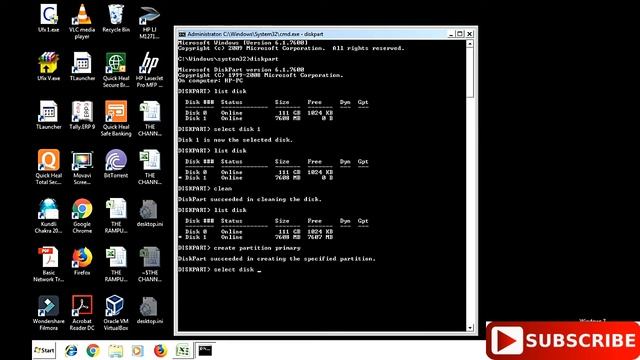The width and height of the screenshot is (640, 360).
Task: Open the Start menu button
Action: [x=44, y=350]
